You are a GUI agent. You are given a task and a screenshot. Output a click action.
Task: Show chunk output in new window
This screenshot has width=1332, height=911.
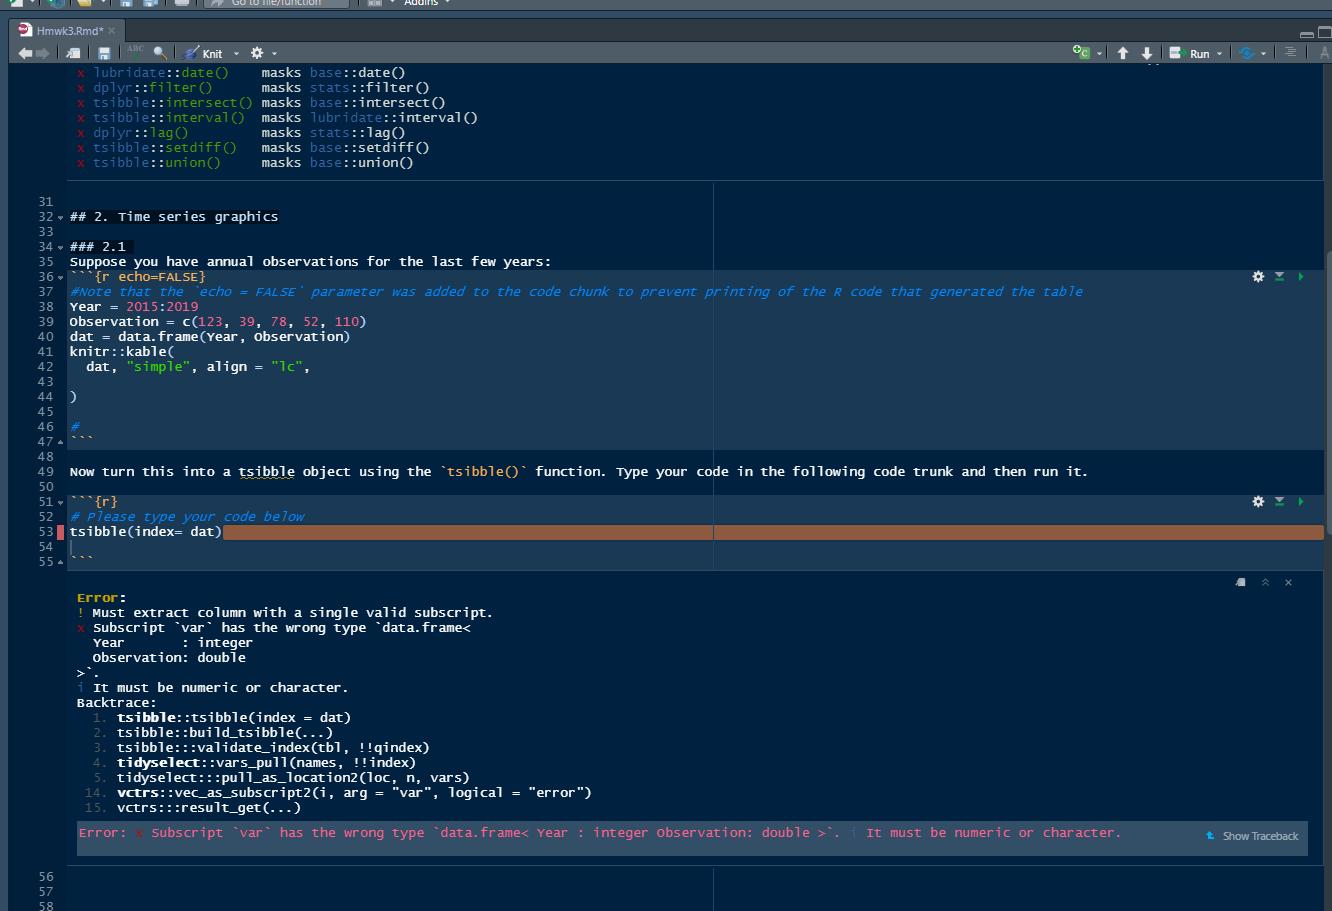coord(1241,582)
